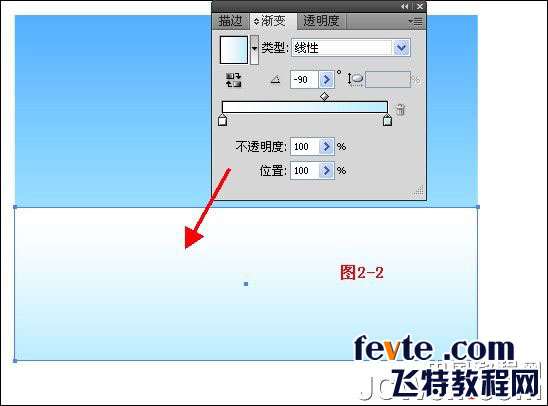Image resolution: width=548 pixels, height=406 pixels.
Task: Switch to the 透明度 transparency tab
Action: (321, 21)
